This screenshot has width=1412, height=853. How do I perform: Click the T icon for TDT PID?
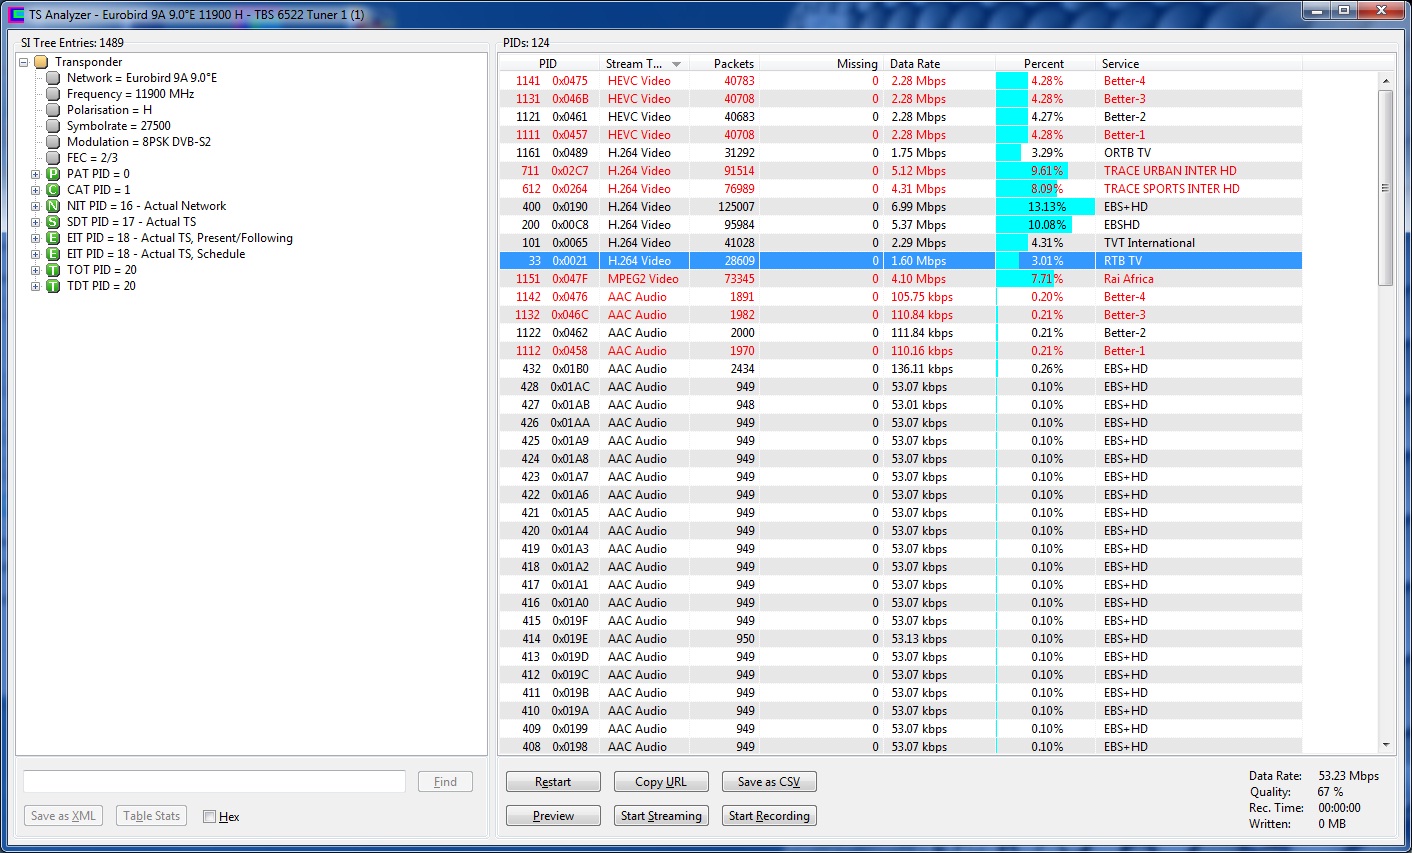[53, 286]
